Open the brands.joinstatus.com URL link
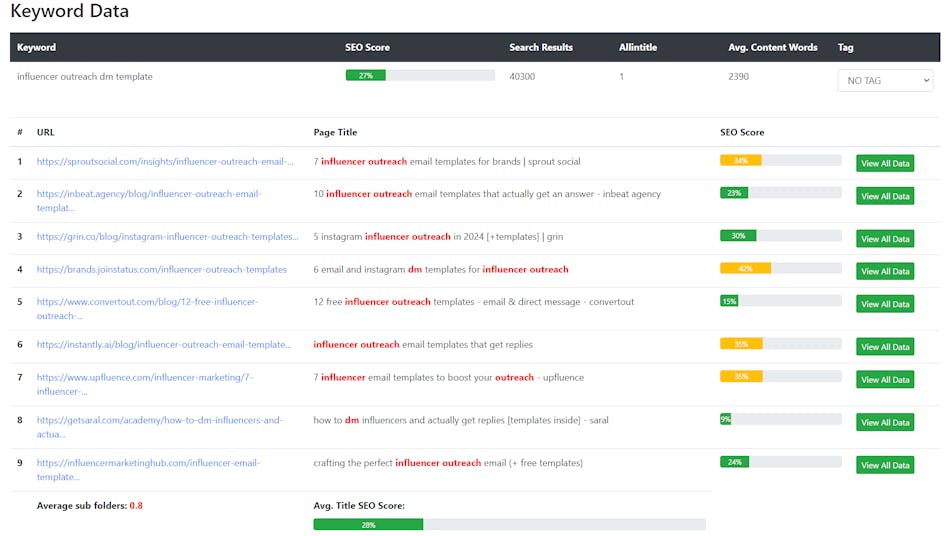 (161, 270)
